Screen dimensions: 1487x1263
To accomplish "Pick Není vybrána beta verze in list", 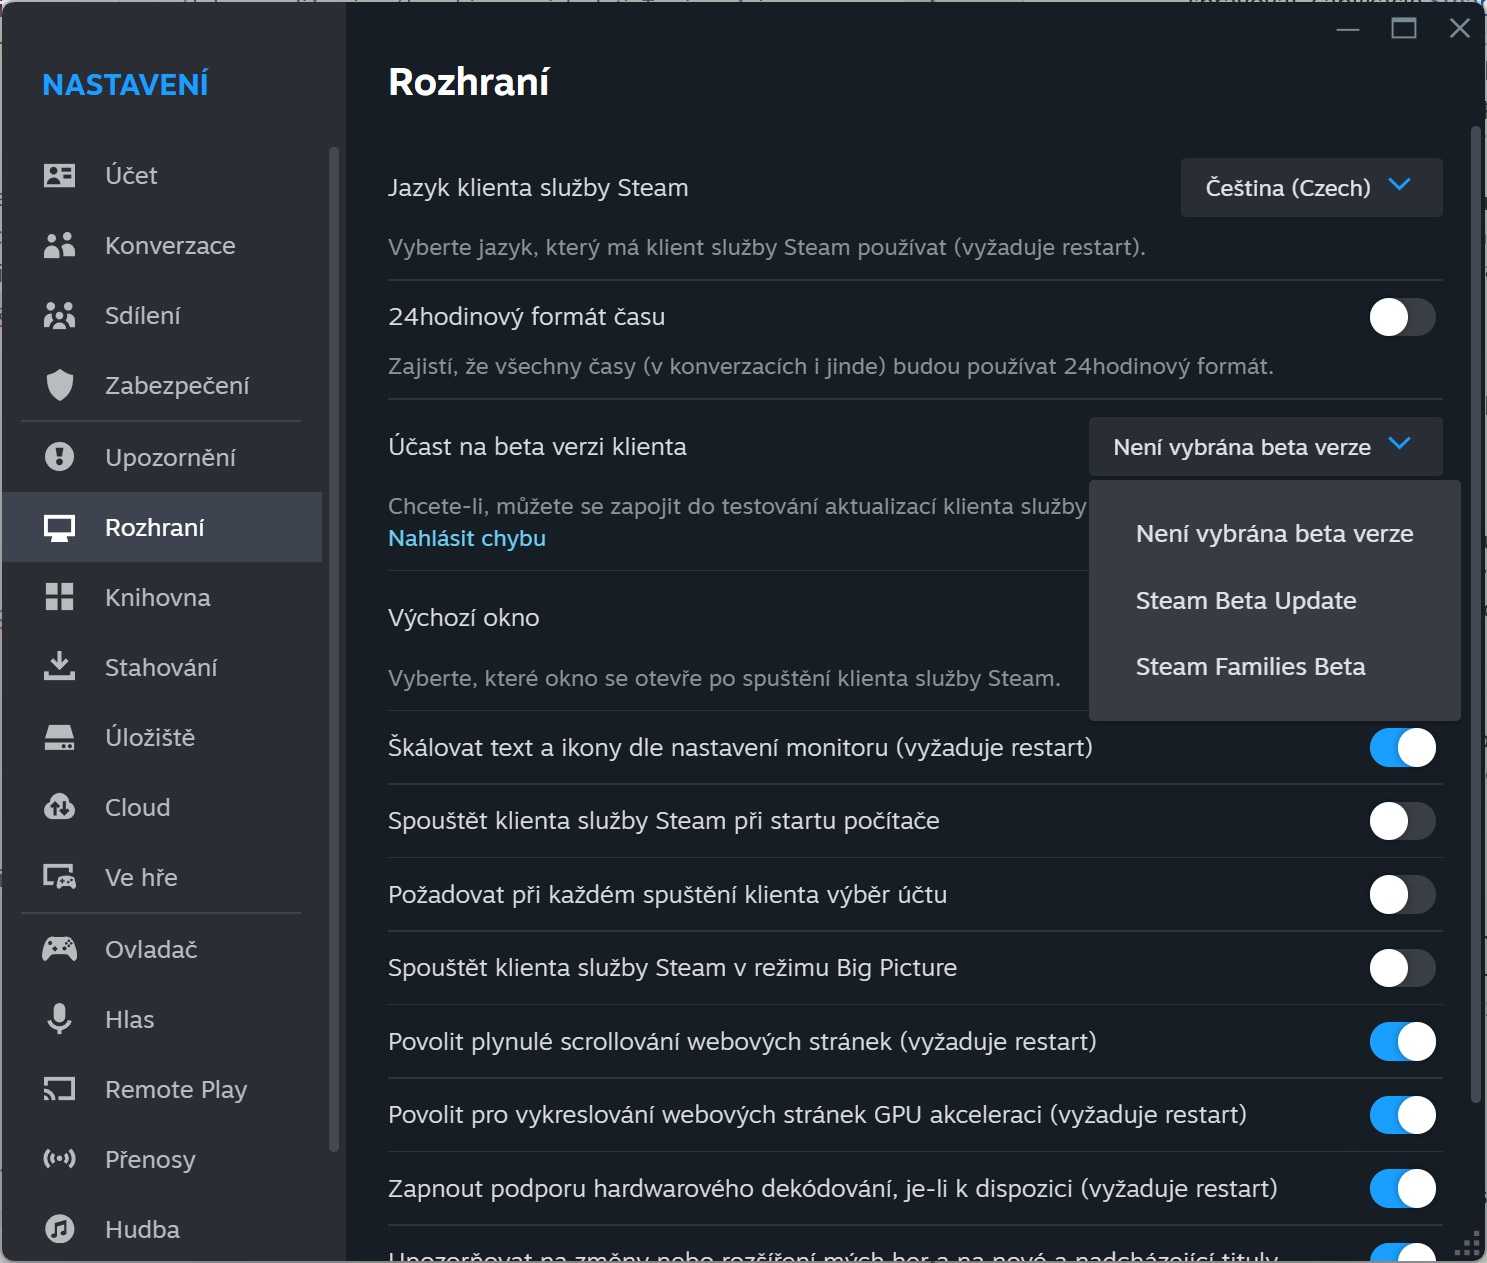I will click(1274, 534).
